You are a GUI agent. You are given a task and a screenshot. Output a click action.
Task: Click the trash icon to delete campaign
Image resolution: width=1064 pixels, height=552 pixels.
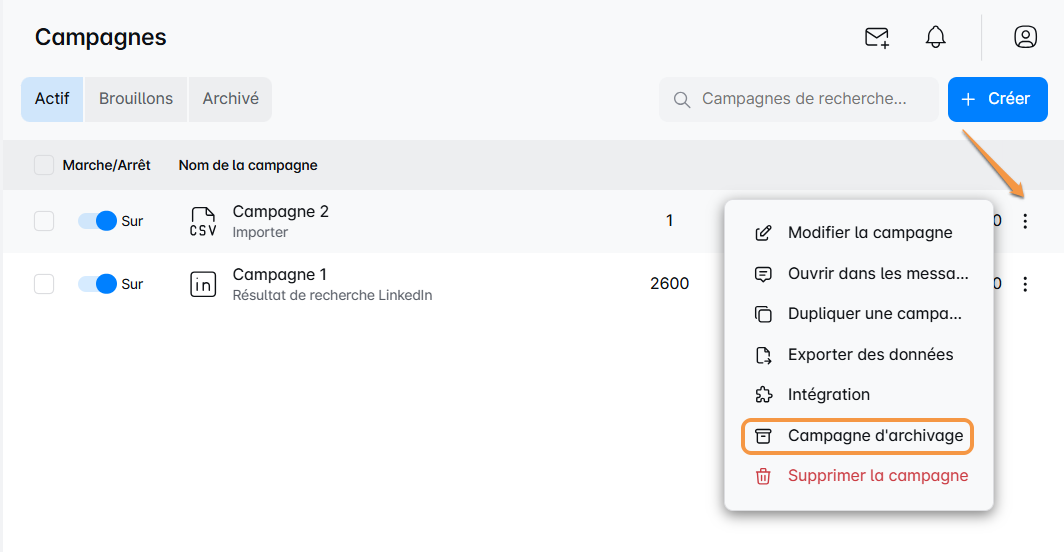click(x=763, y=476)
